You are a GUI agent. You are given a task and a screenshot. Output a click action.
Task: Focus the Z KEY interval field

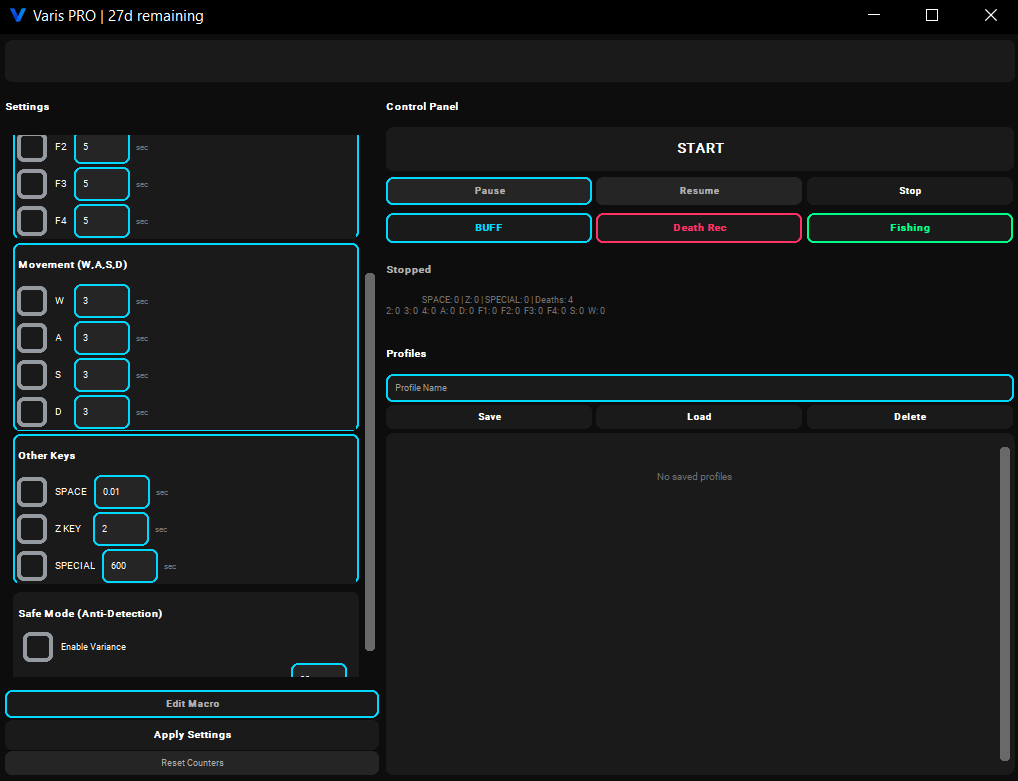pyautogui.click(x=121, y=529)
